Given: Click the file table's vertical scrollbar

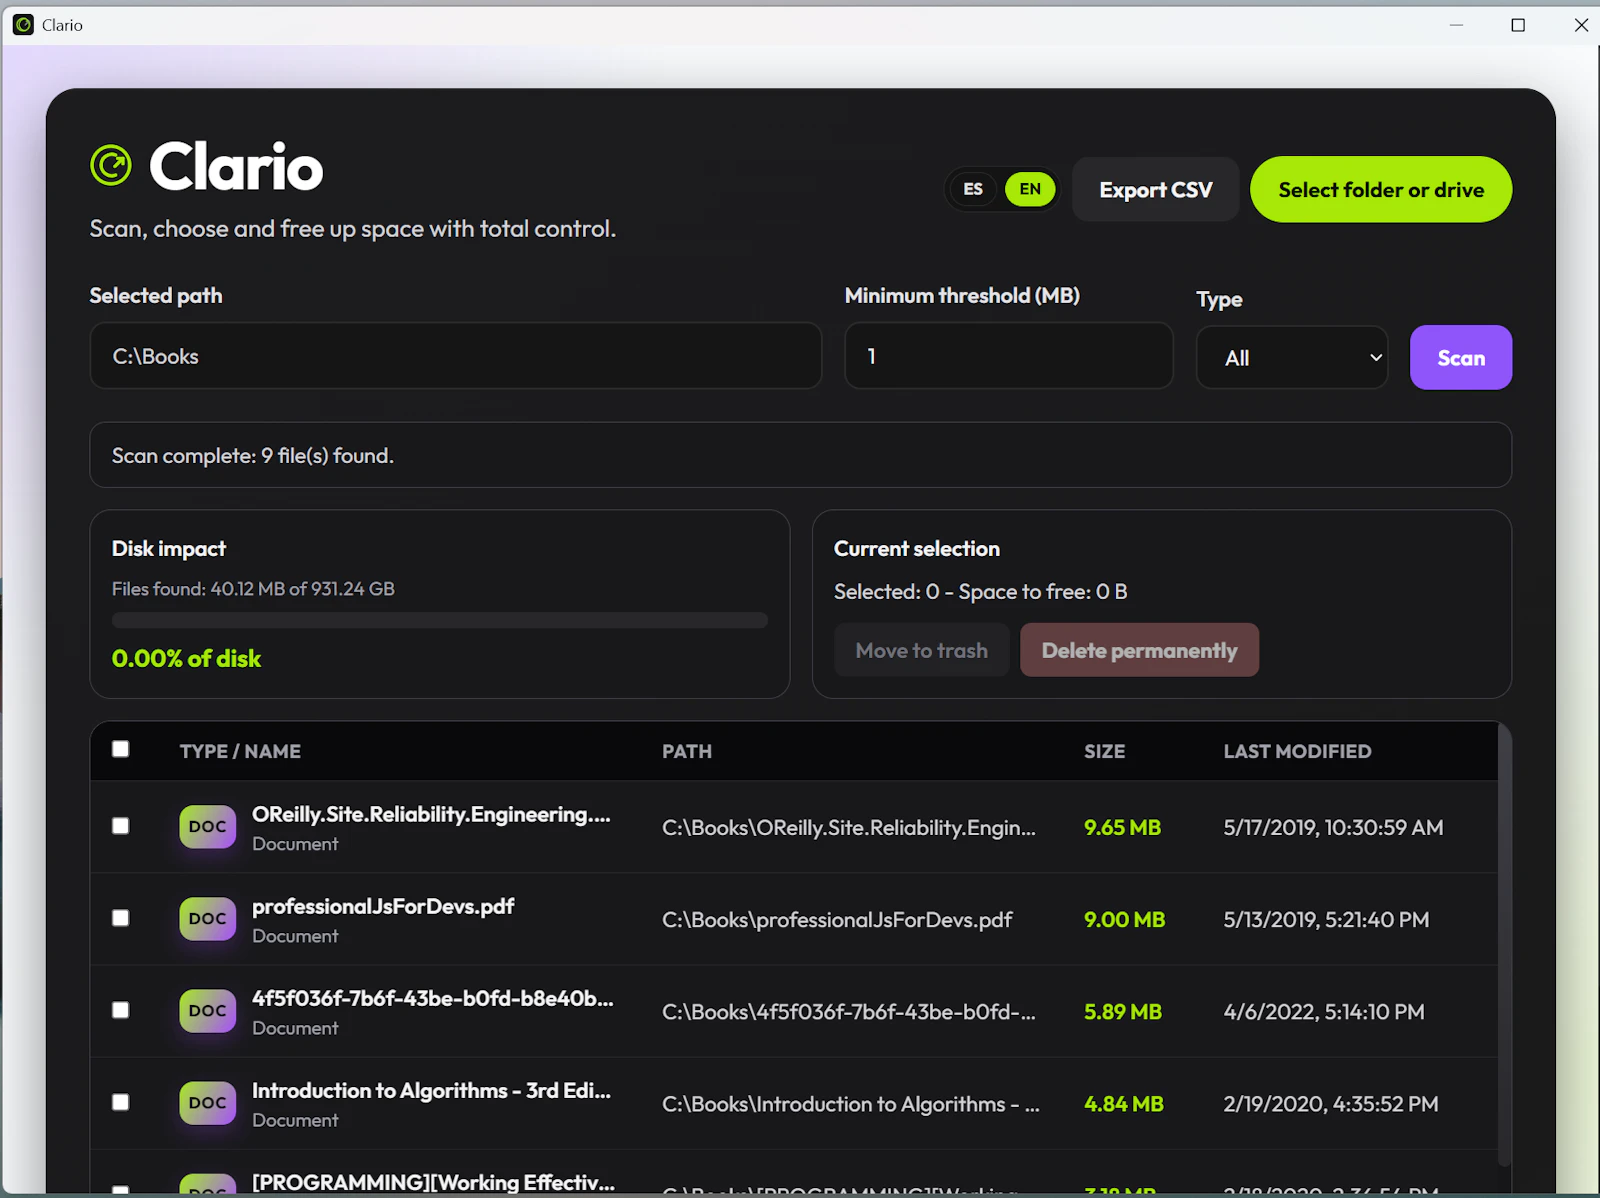Looking at the screenshot, I should (x=1505, y=944).
